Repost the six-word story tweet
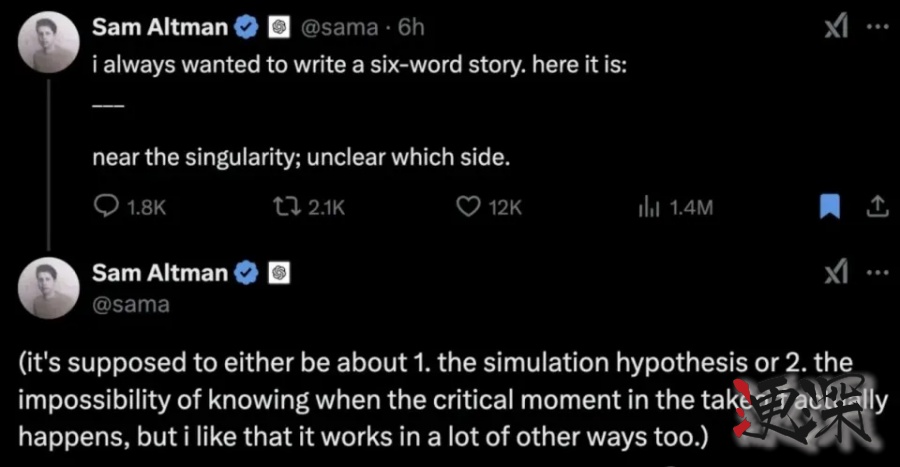The image size is (900, 467). (284, 207)
